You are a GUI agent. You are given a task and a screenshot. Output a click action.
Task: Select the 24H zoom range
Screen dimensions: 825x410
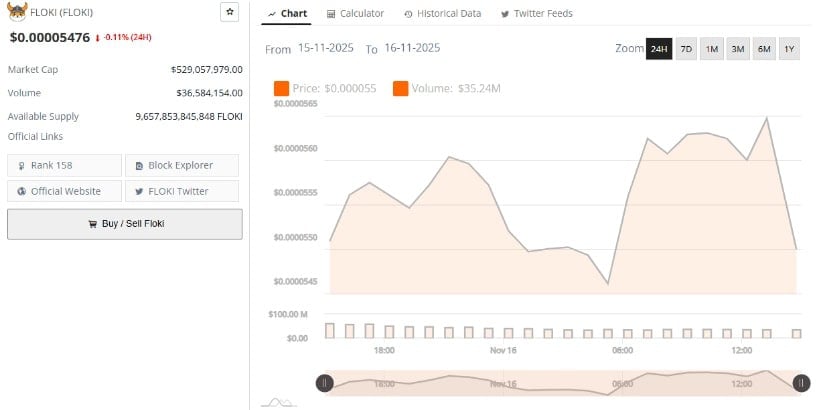coord(659,49)
